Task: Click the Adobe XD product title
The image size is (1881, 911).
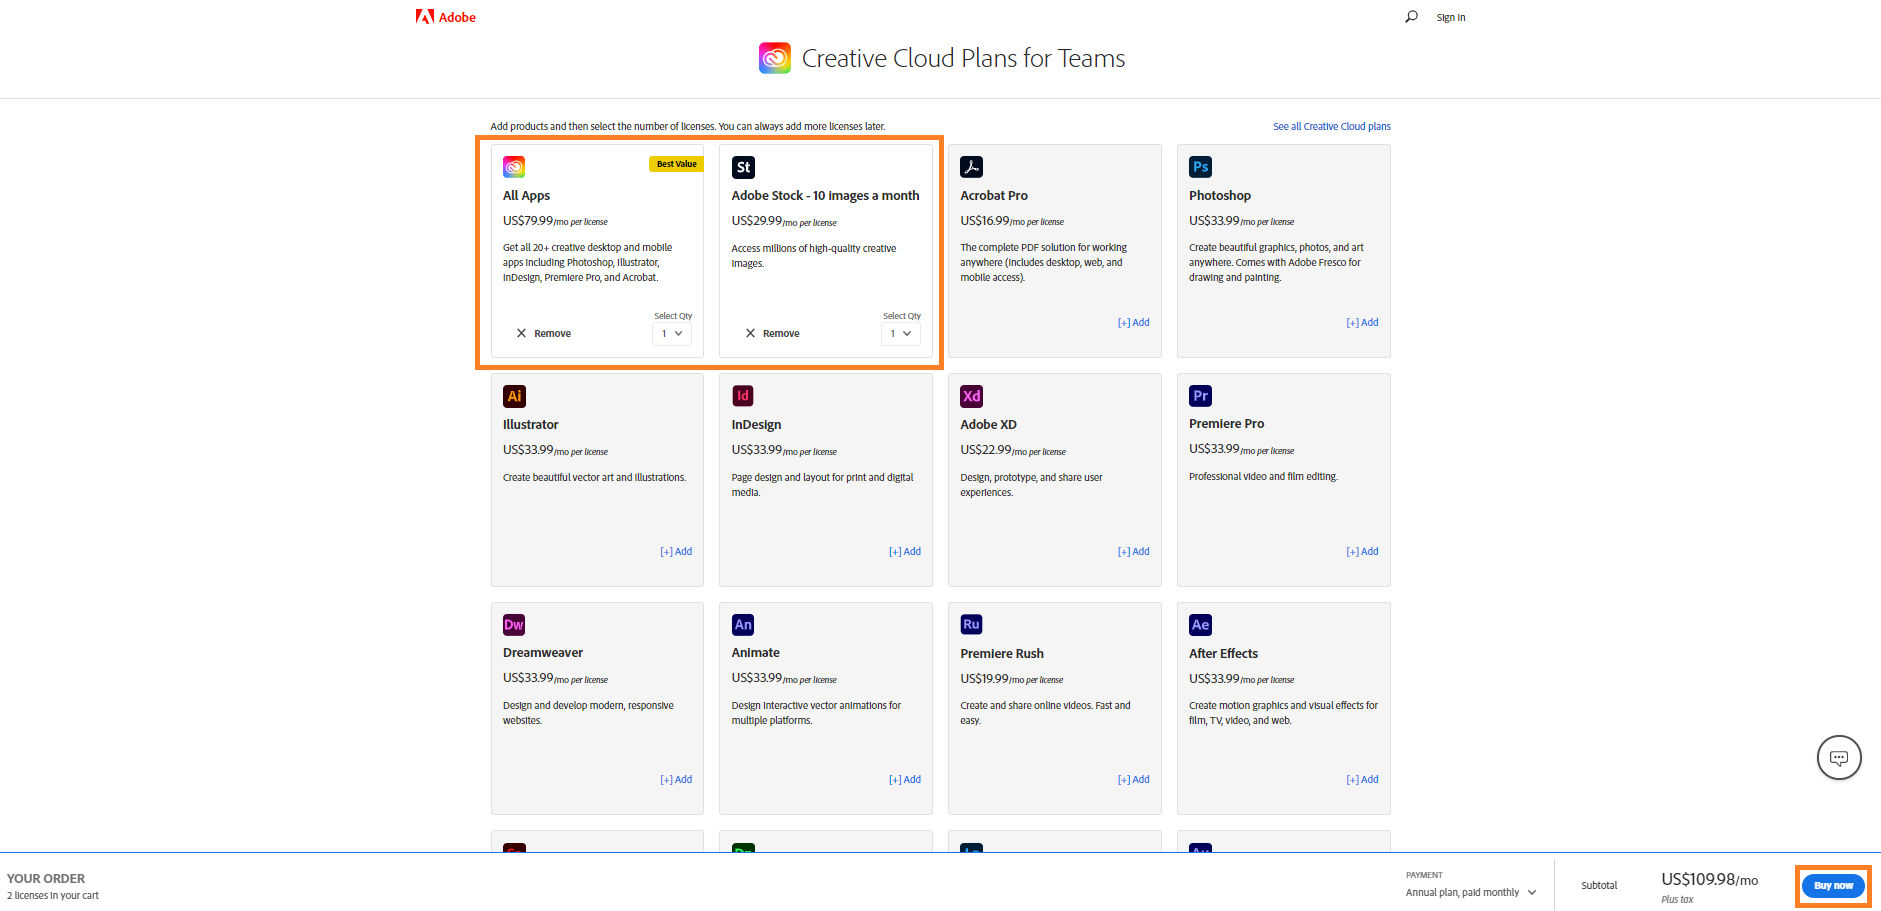Action: tap(988, 425)
